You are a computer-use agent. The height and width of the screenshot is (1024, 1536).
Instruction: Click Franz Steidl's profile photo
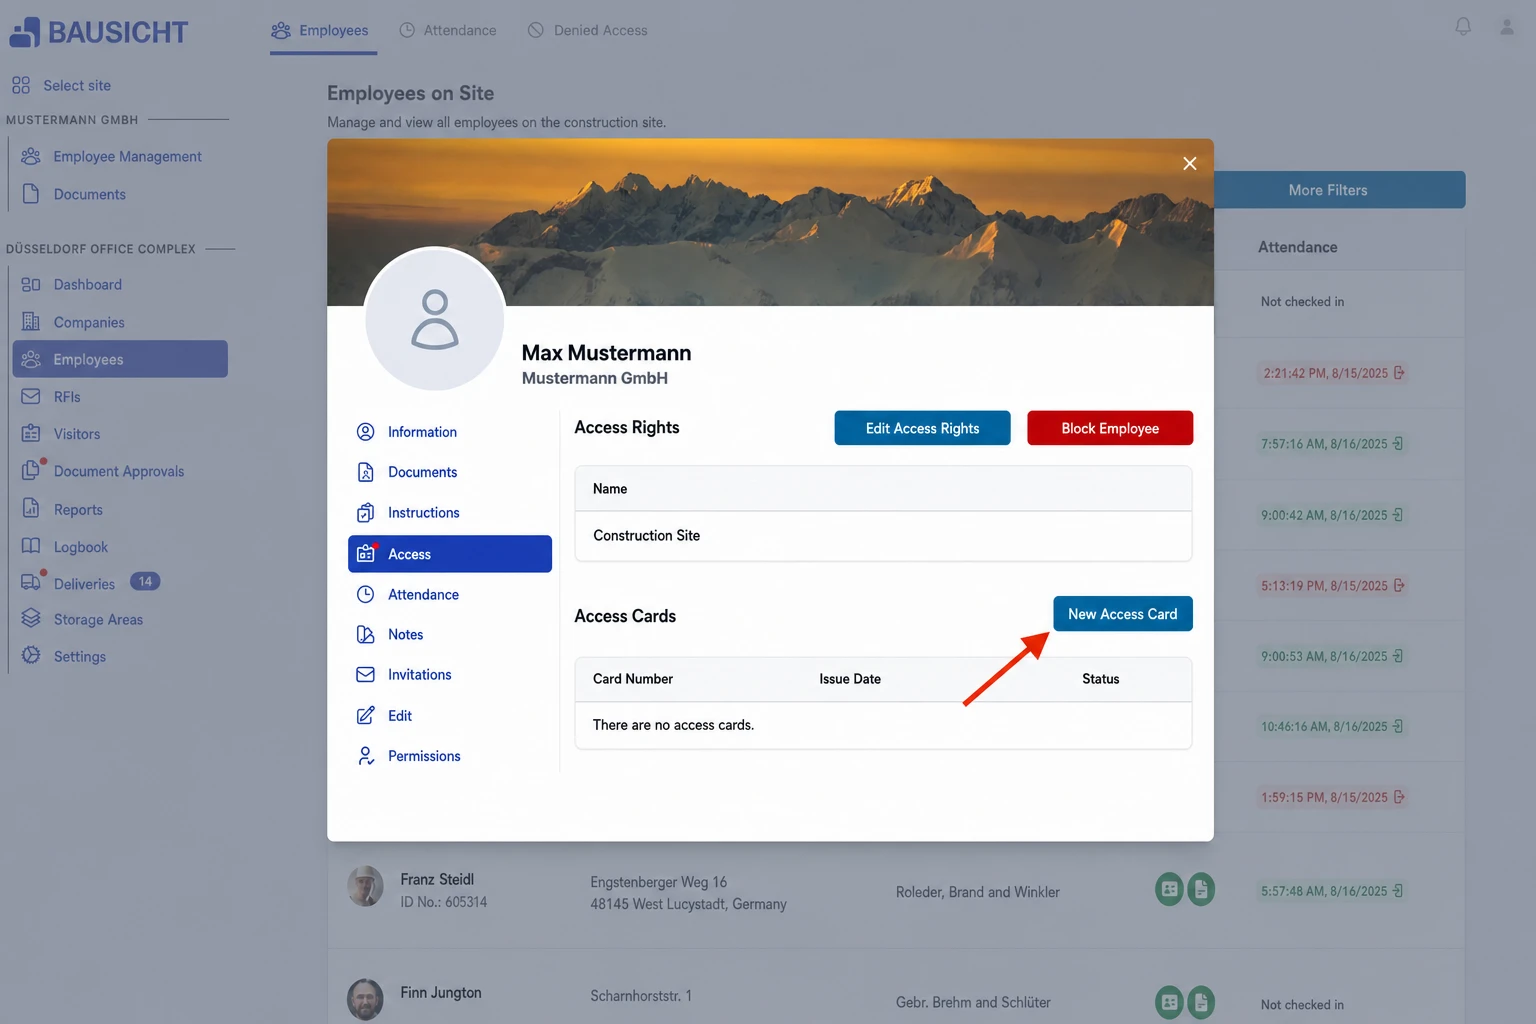pos(365,886)
